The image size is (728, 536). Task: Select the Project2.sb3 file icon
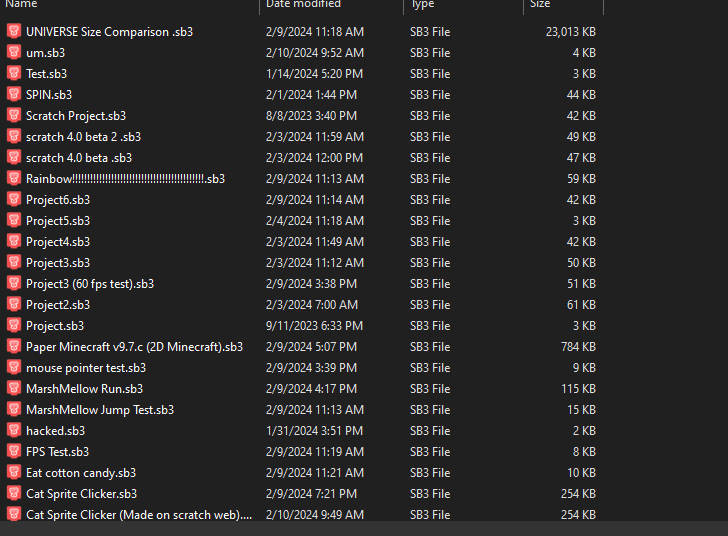tap(14, 304)
